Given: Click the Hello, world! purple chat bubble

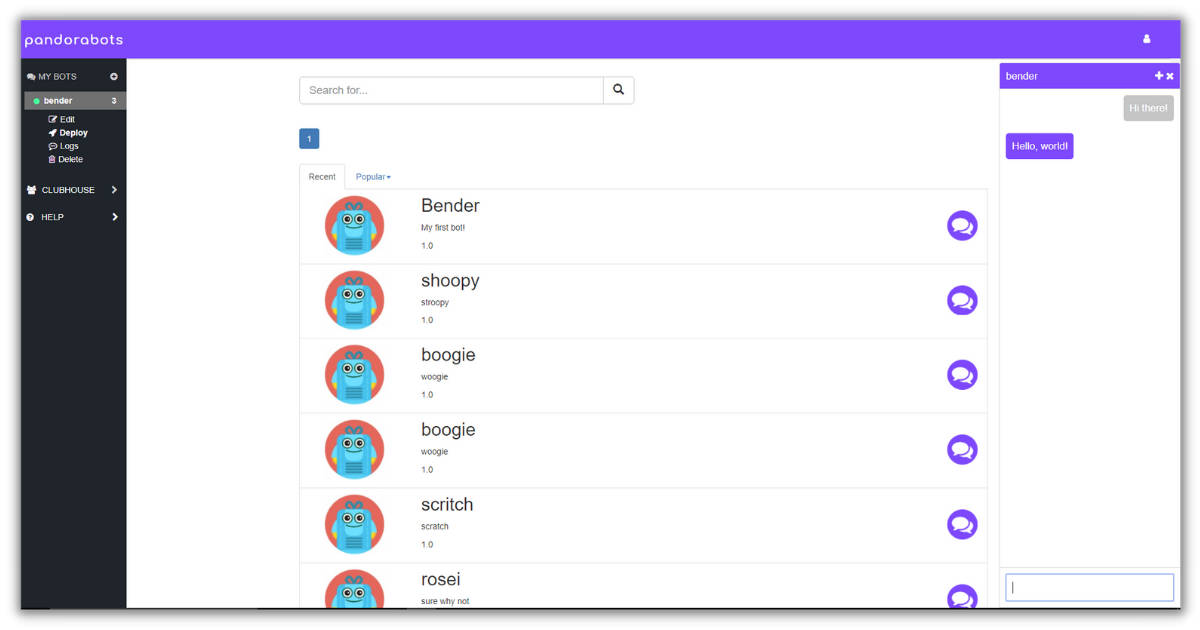Looking at the screenshot, I should tap(1039, 146).
